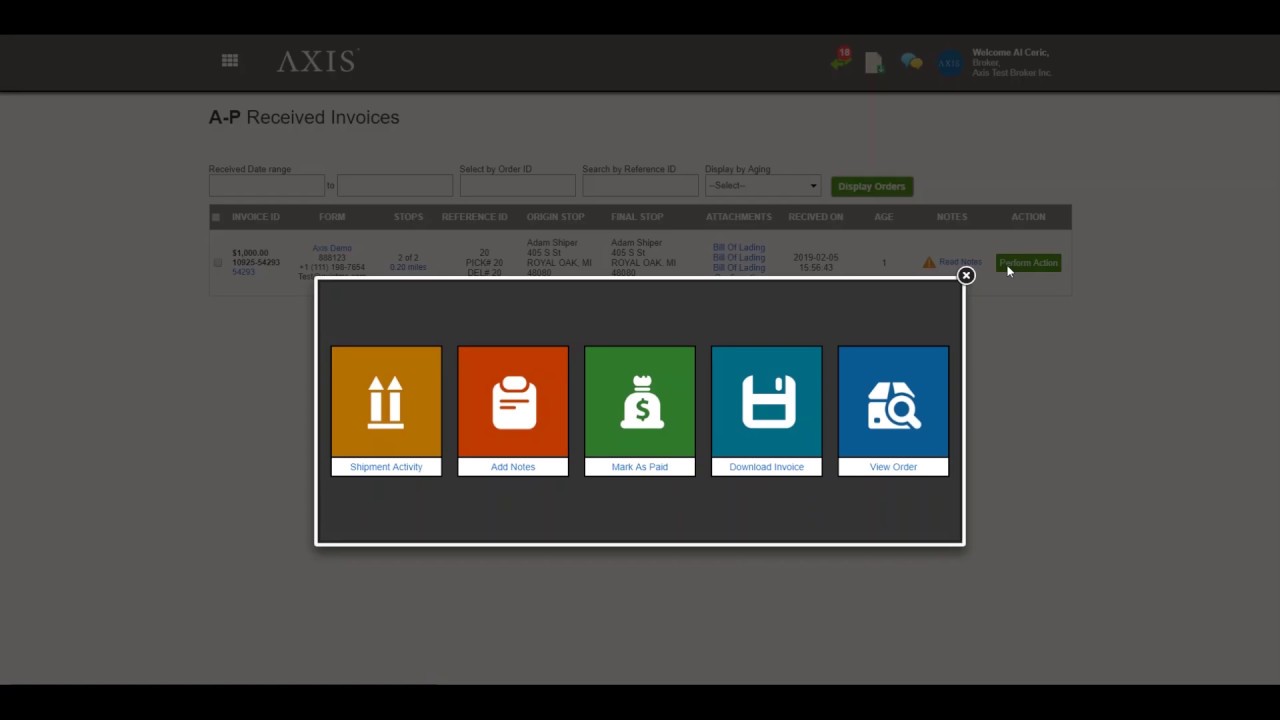Click the Received Date range start field
The height and width of the screenshot is (720, 1280).
(267, 186)
